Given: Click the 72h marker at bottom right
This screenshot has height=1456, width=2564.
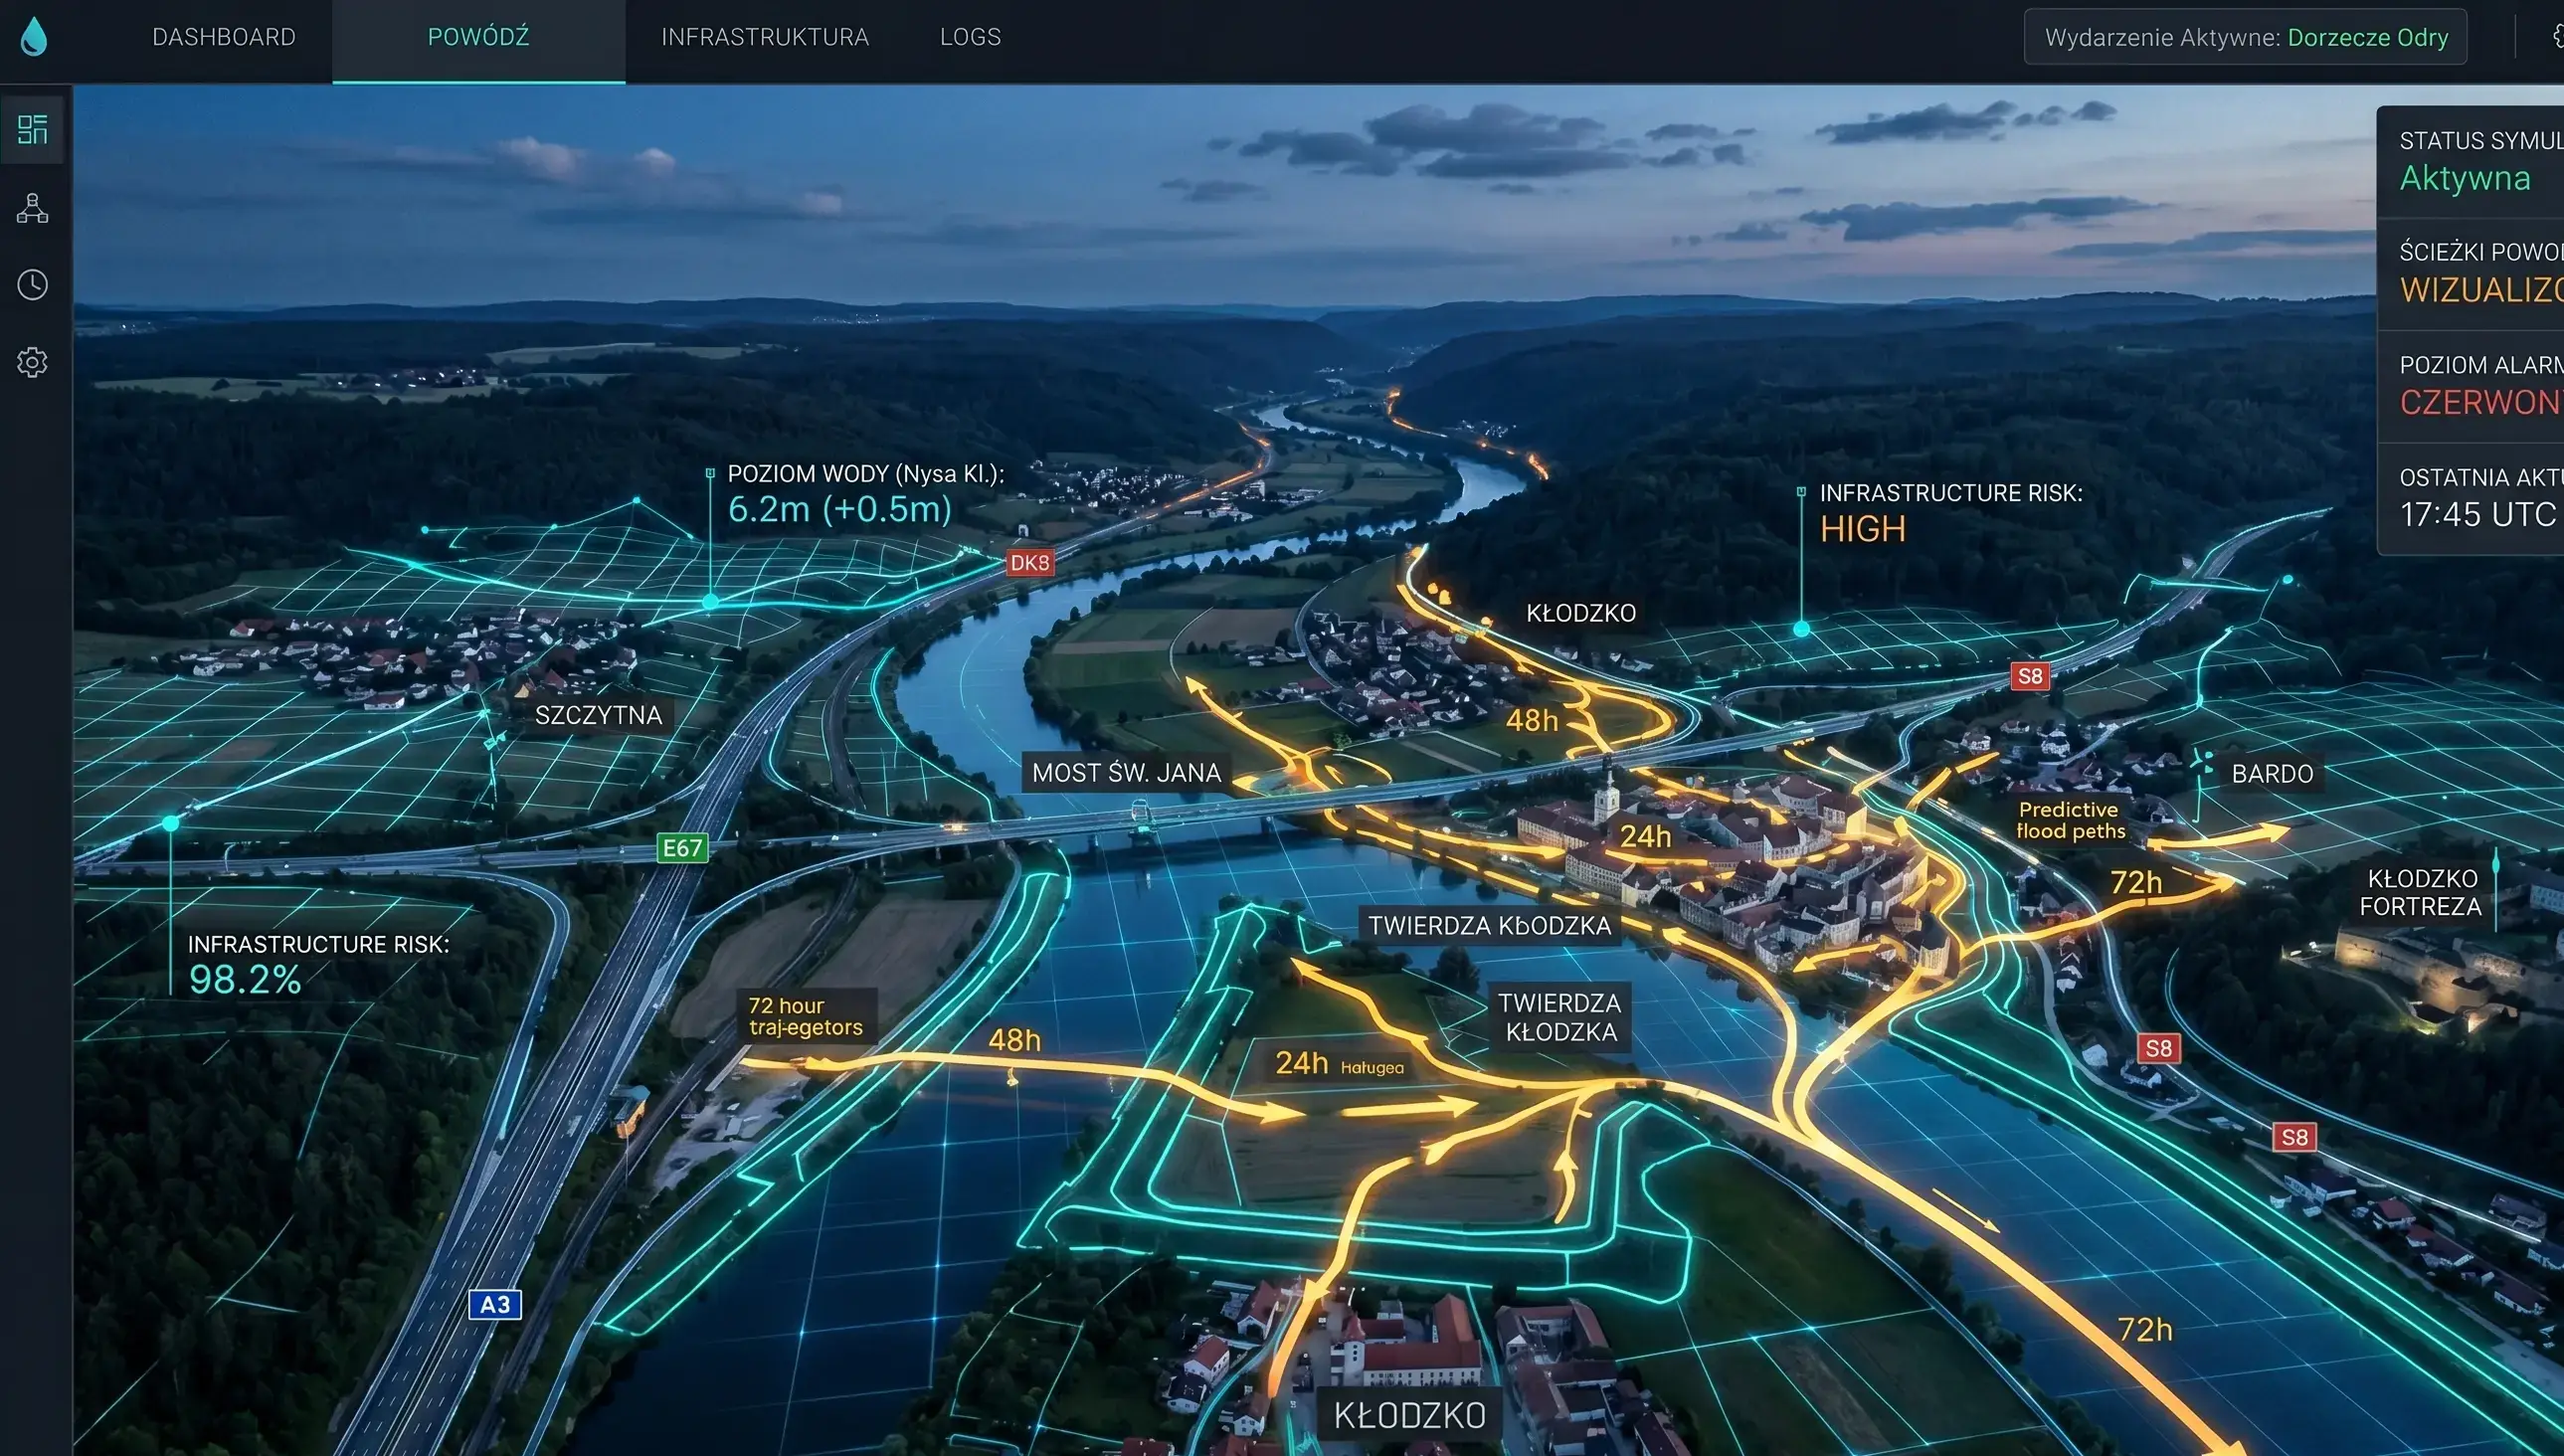Looking at the screenshot, I should tap(2145, 1329).
